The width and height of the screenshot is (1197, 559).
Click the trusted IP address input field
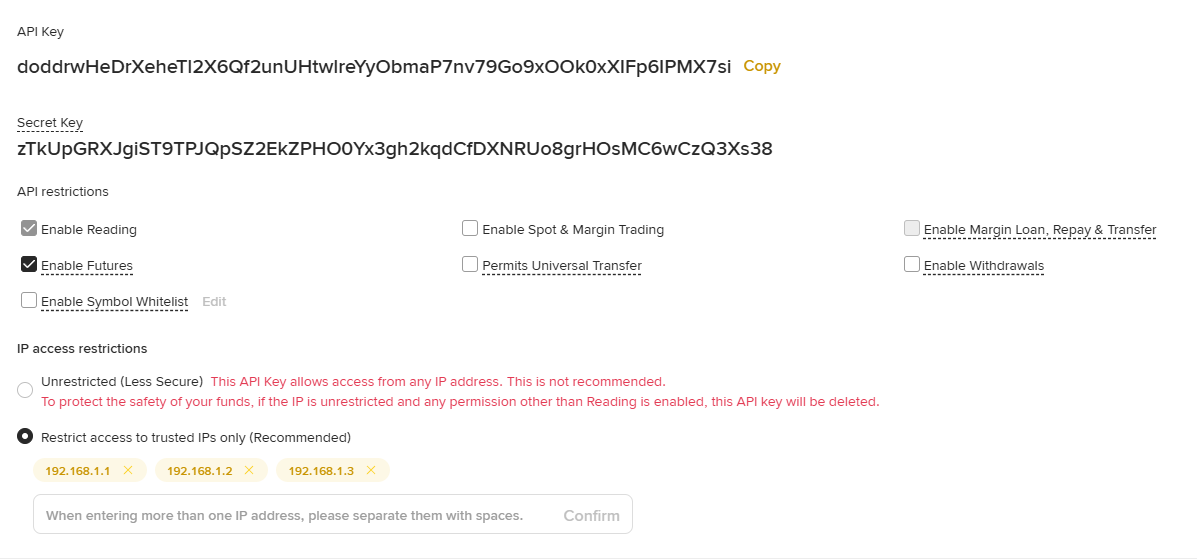[x=290, y=515]
